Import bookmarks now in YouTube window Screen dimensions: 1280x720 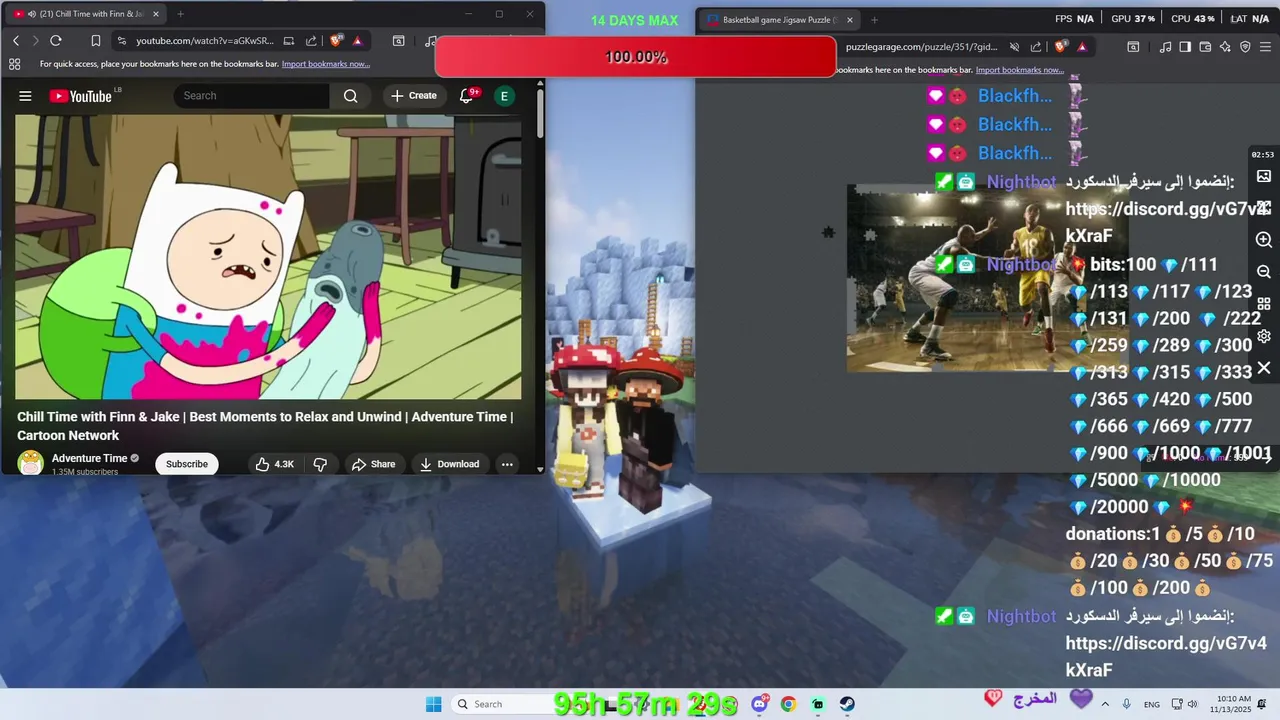[326, 64]
